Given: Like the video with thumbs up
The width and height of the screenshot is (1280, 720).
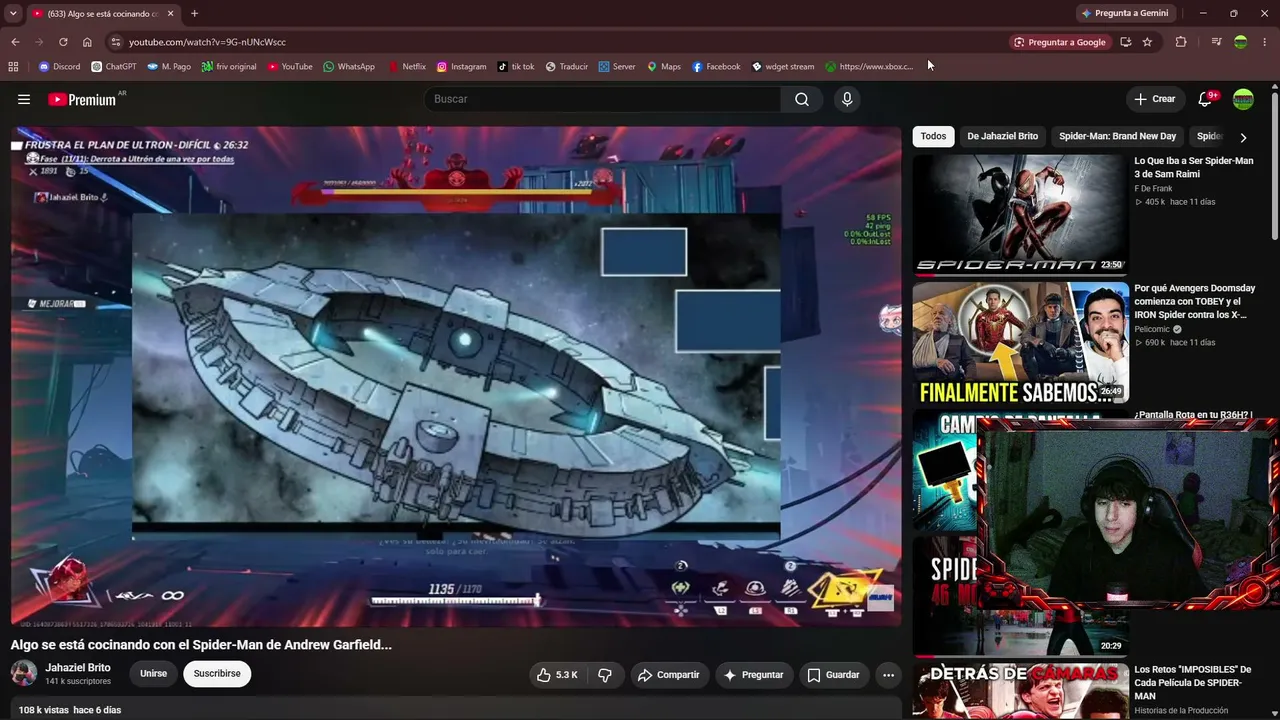Looking at the screenshot, I should point(558,675).
